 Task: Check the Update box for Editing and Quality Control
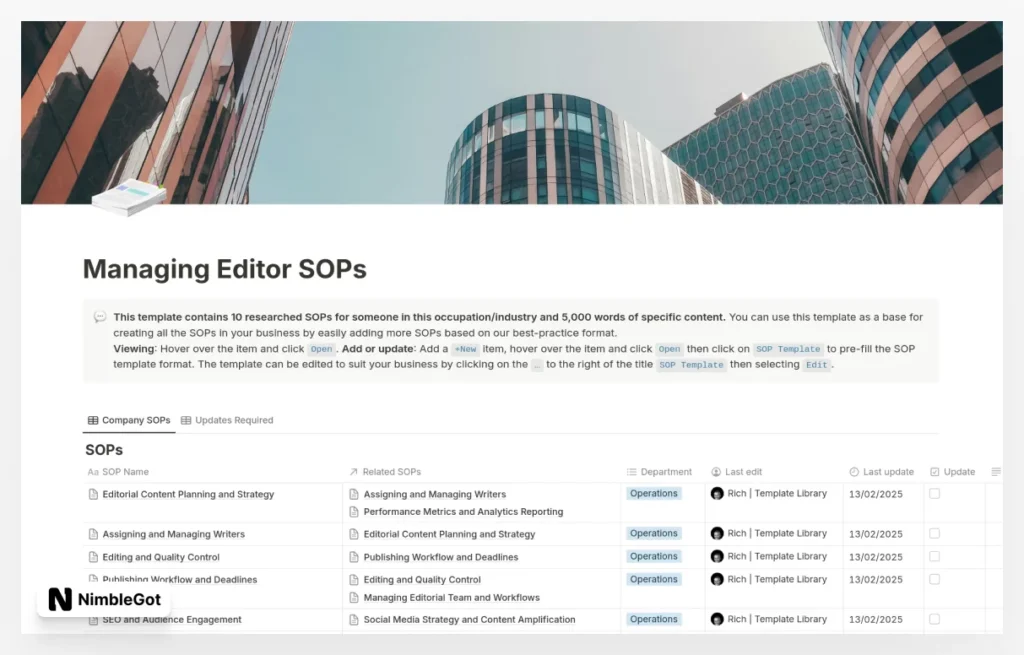point(934,556)
